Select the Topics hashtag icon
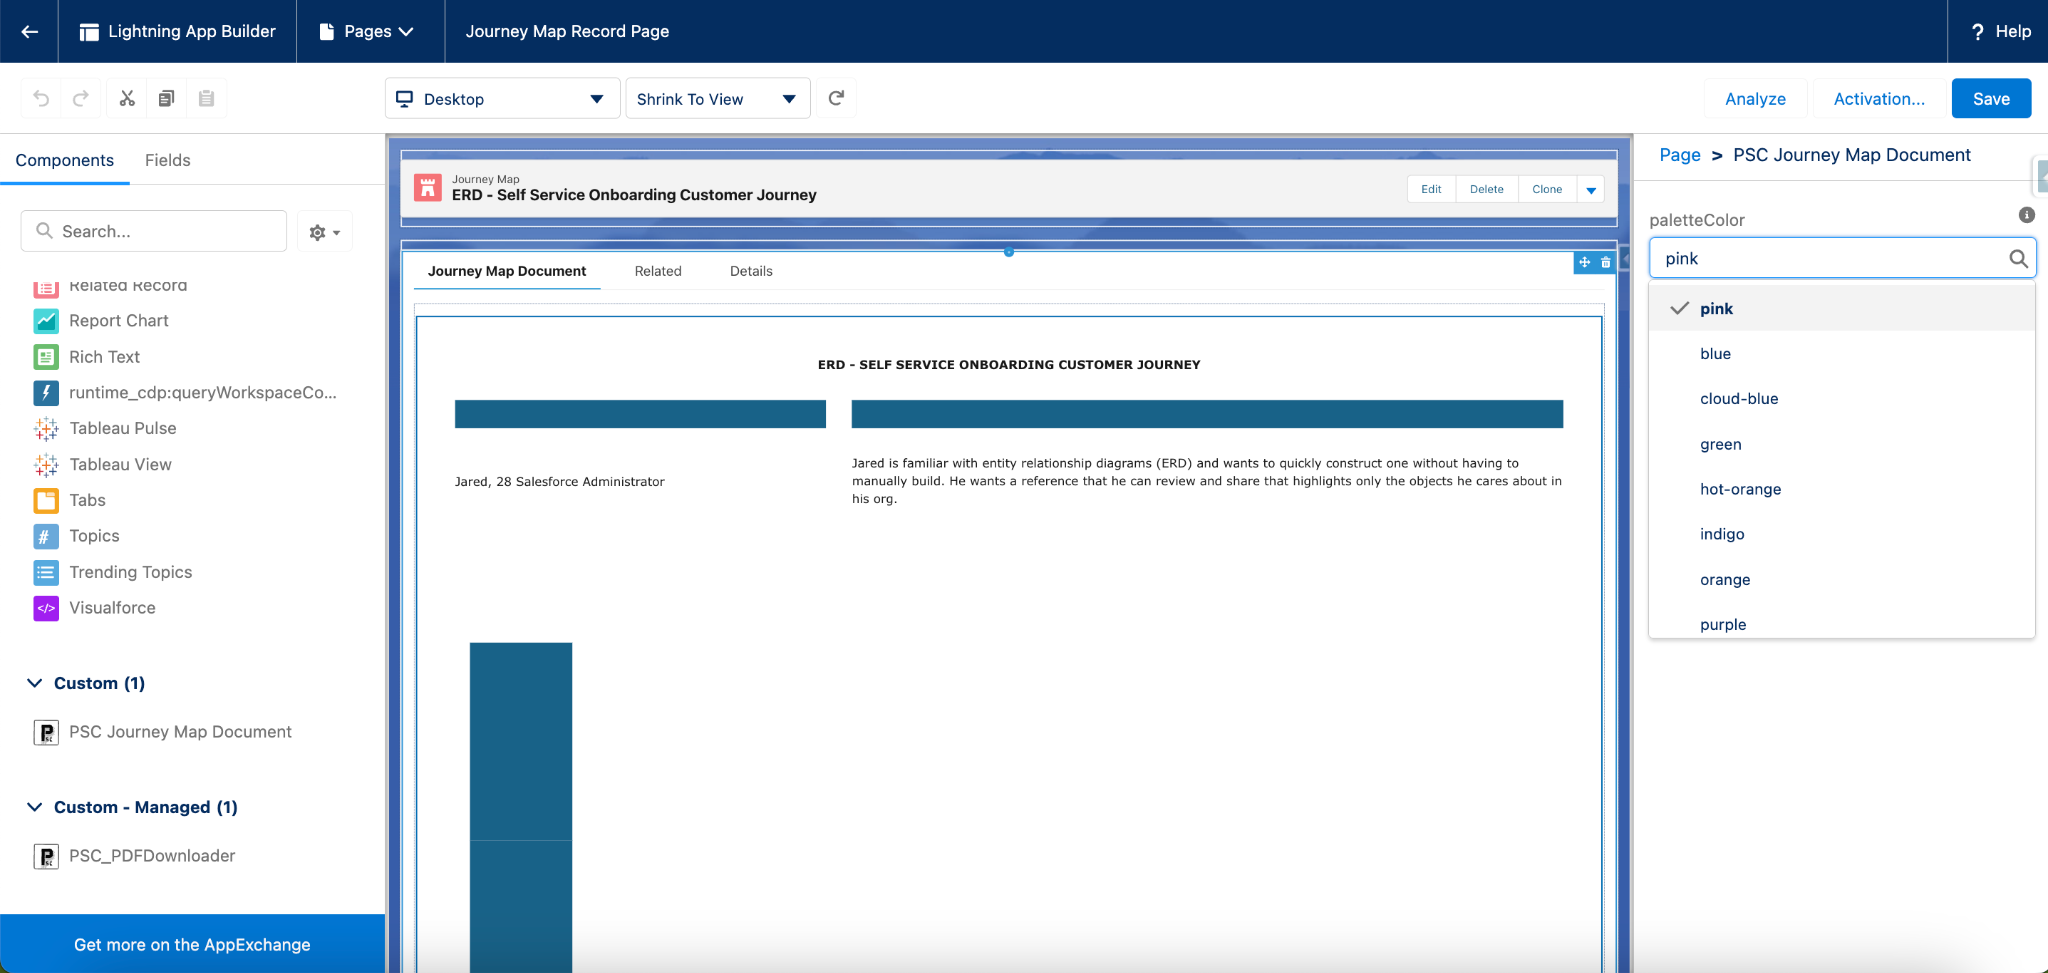This screenshot has width=2048, height=973. [46, 536]
